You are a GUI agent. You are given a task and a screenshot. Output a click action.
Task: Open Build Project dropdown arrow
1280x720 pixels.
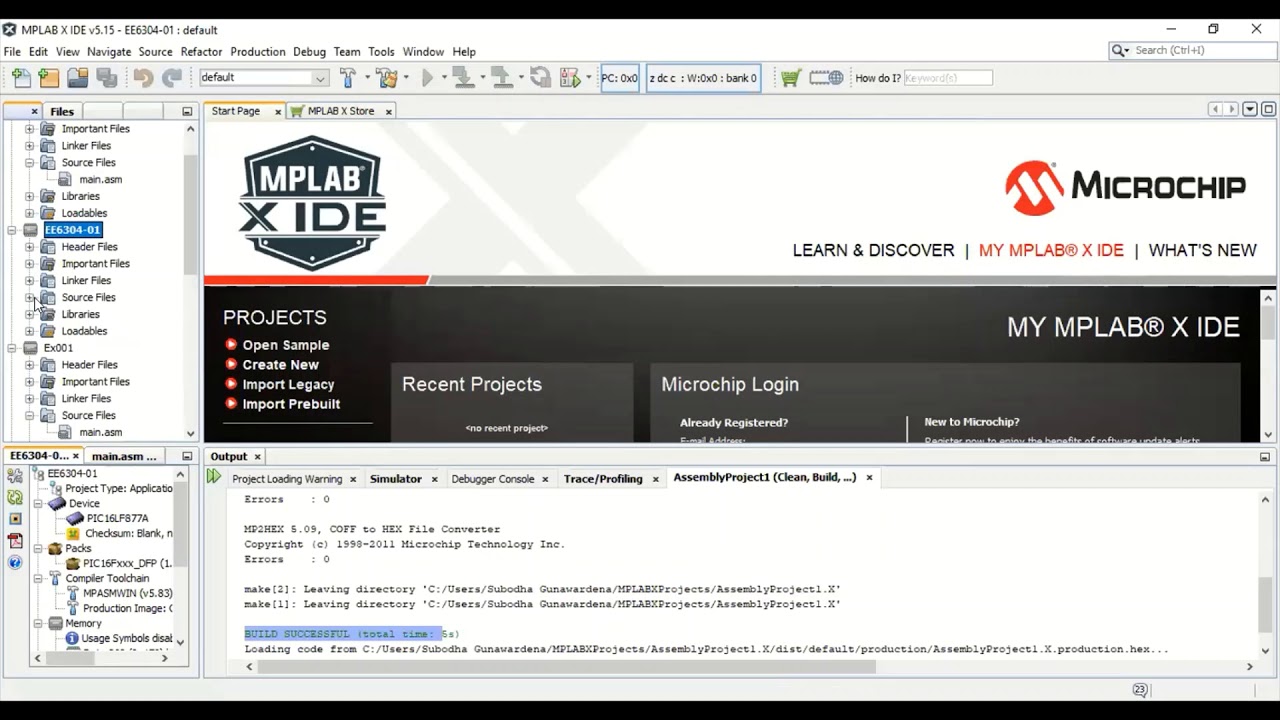(367, 78)
